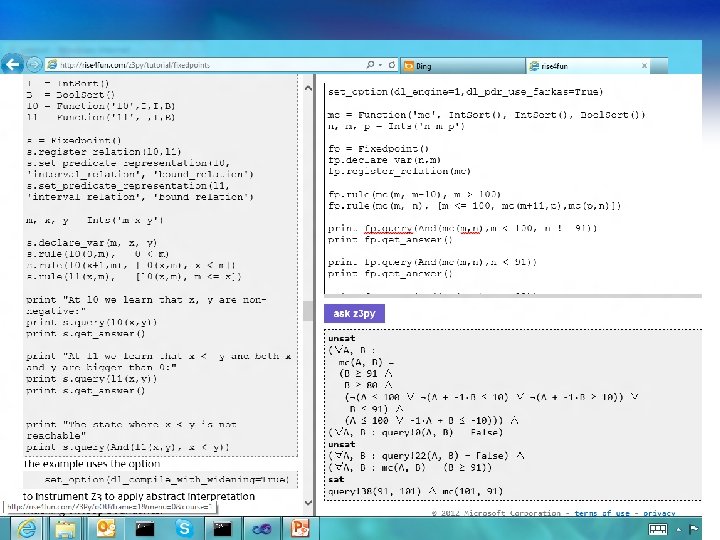Click the first 'print fp.get_answer()' line
Screen dimensions: 720x540
tap(390, 240)
